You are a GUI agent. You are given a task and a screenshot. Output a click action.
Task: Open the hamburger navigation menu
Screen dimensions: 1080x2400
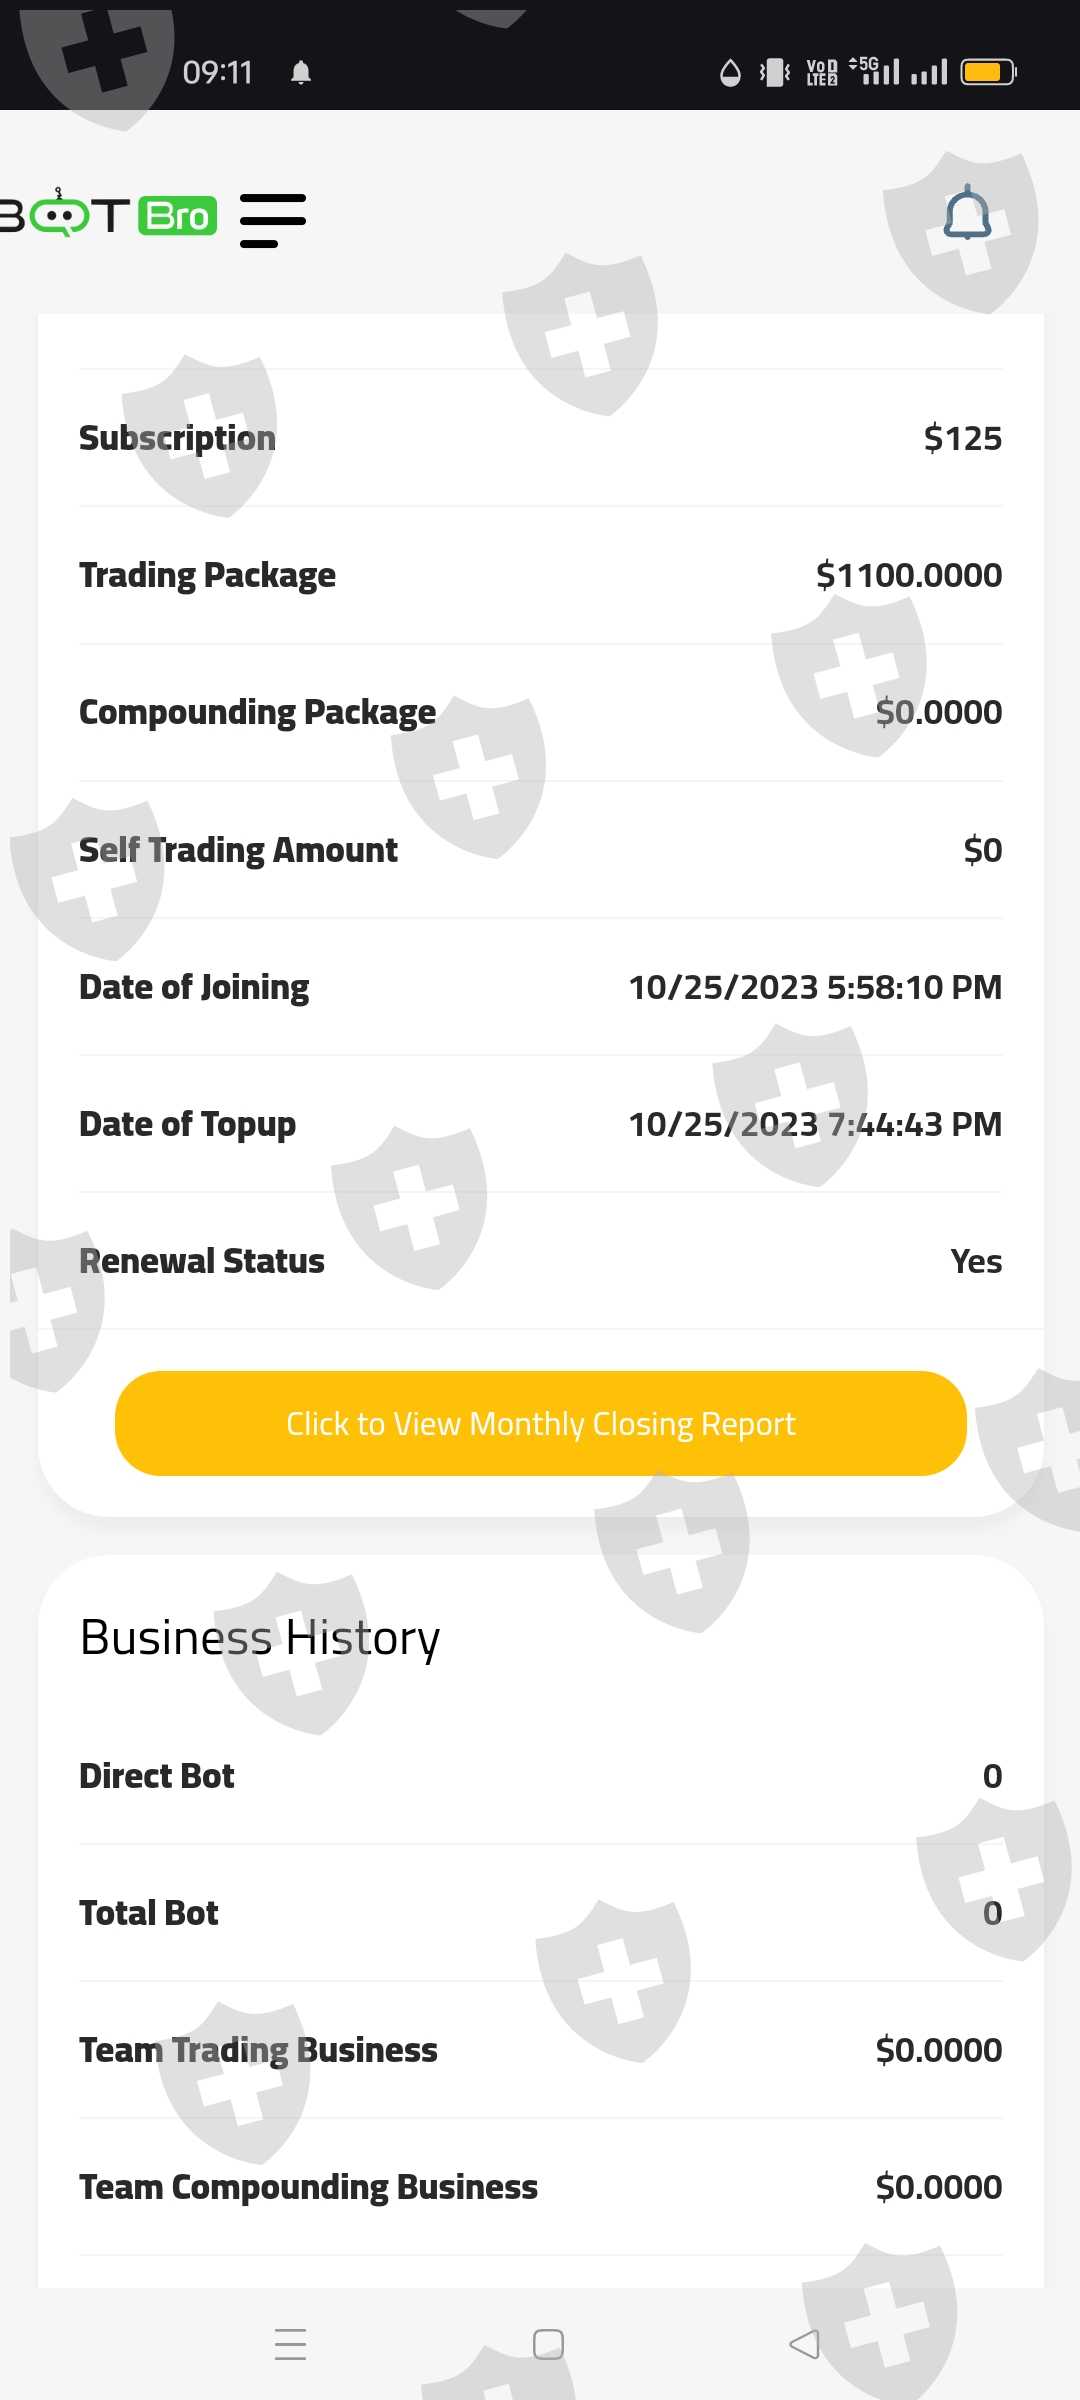coord(272,220)
